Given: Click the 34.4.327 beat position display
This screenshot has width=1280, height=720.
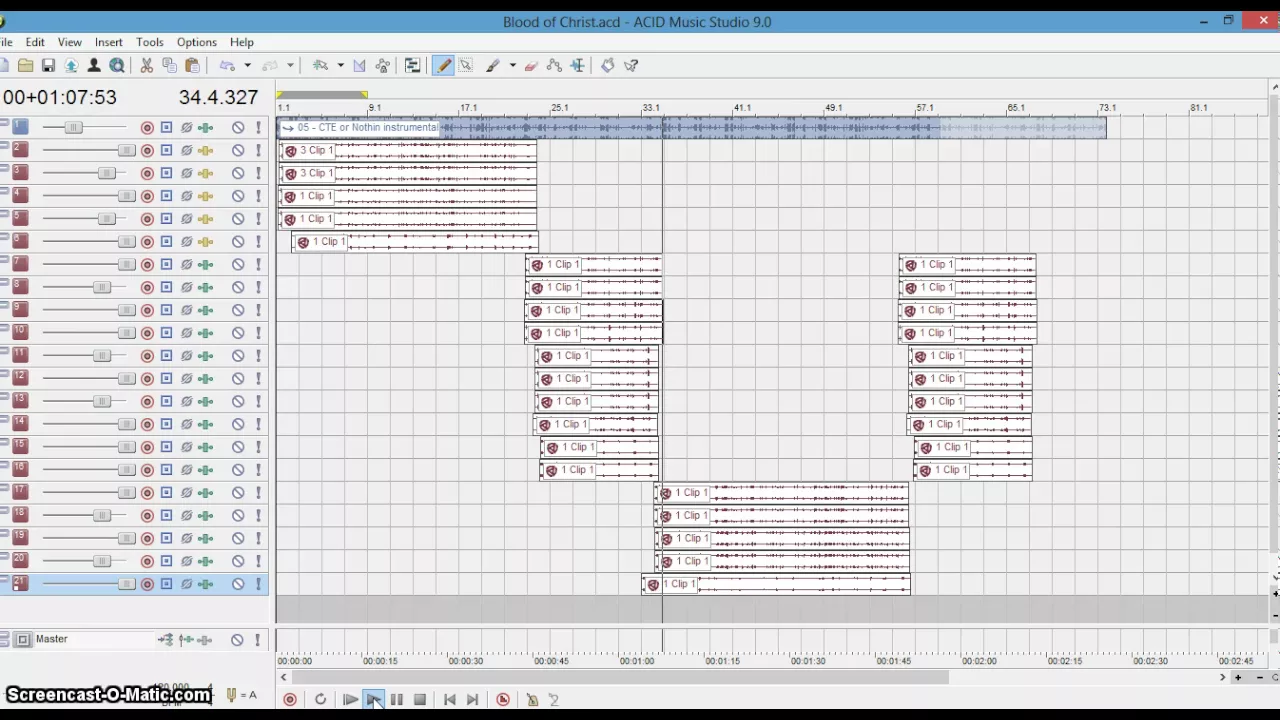Looking at the screenshot, I should [218, 97].
